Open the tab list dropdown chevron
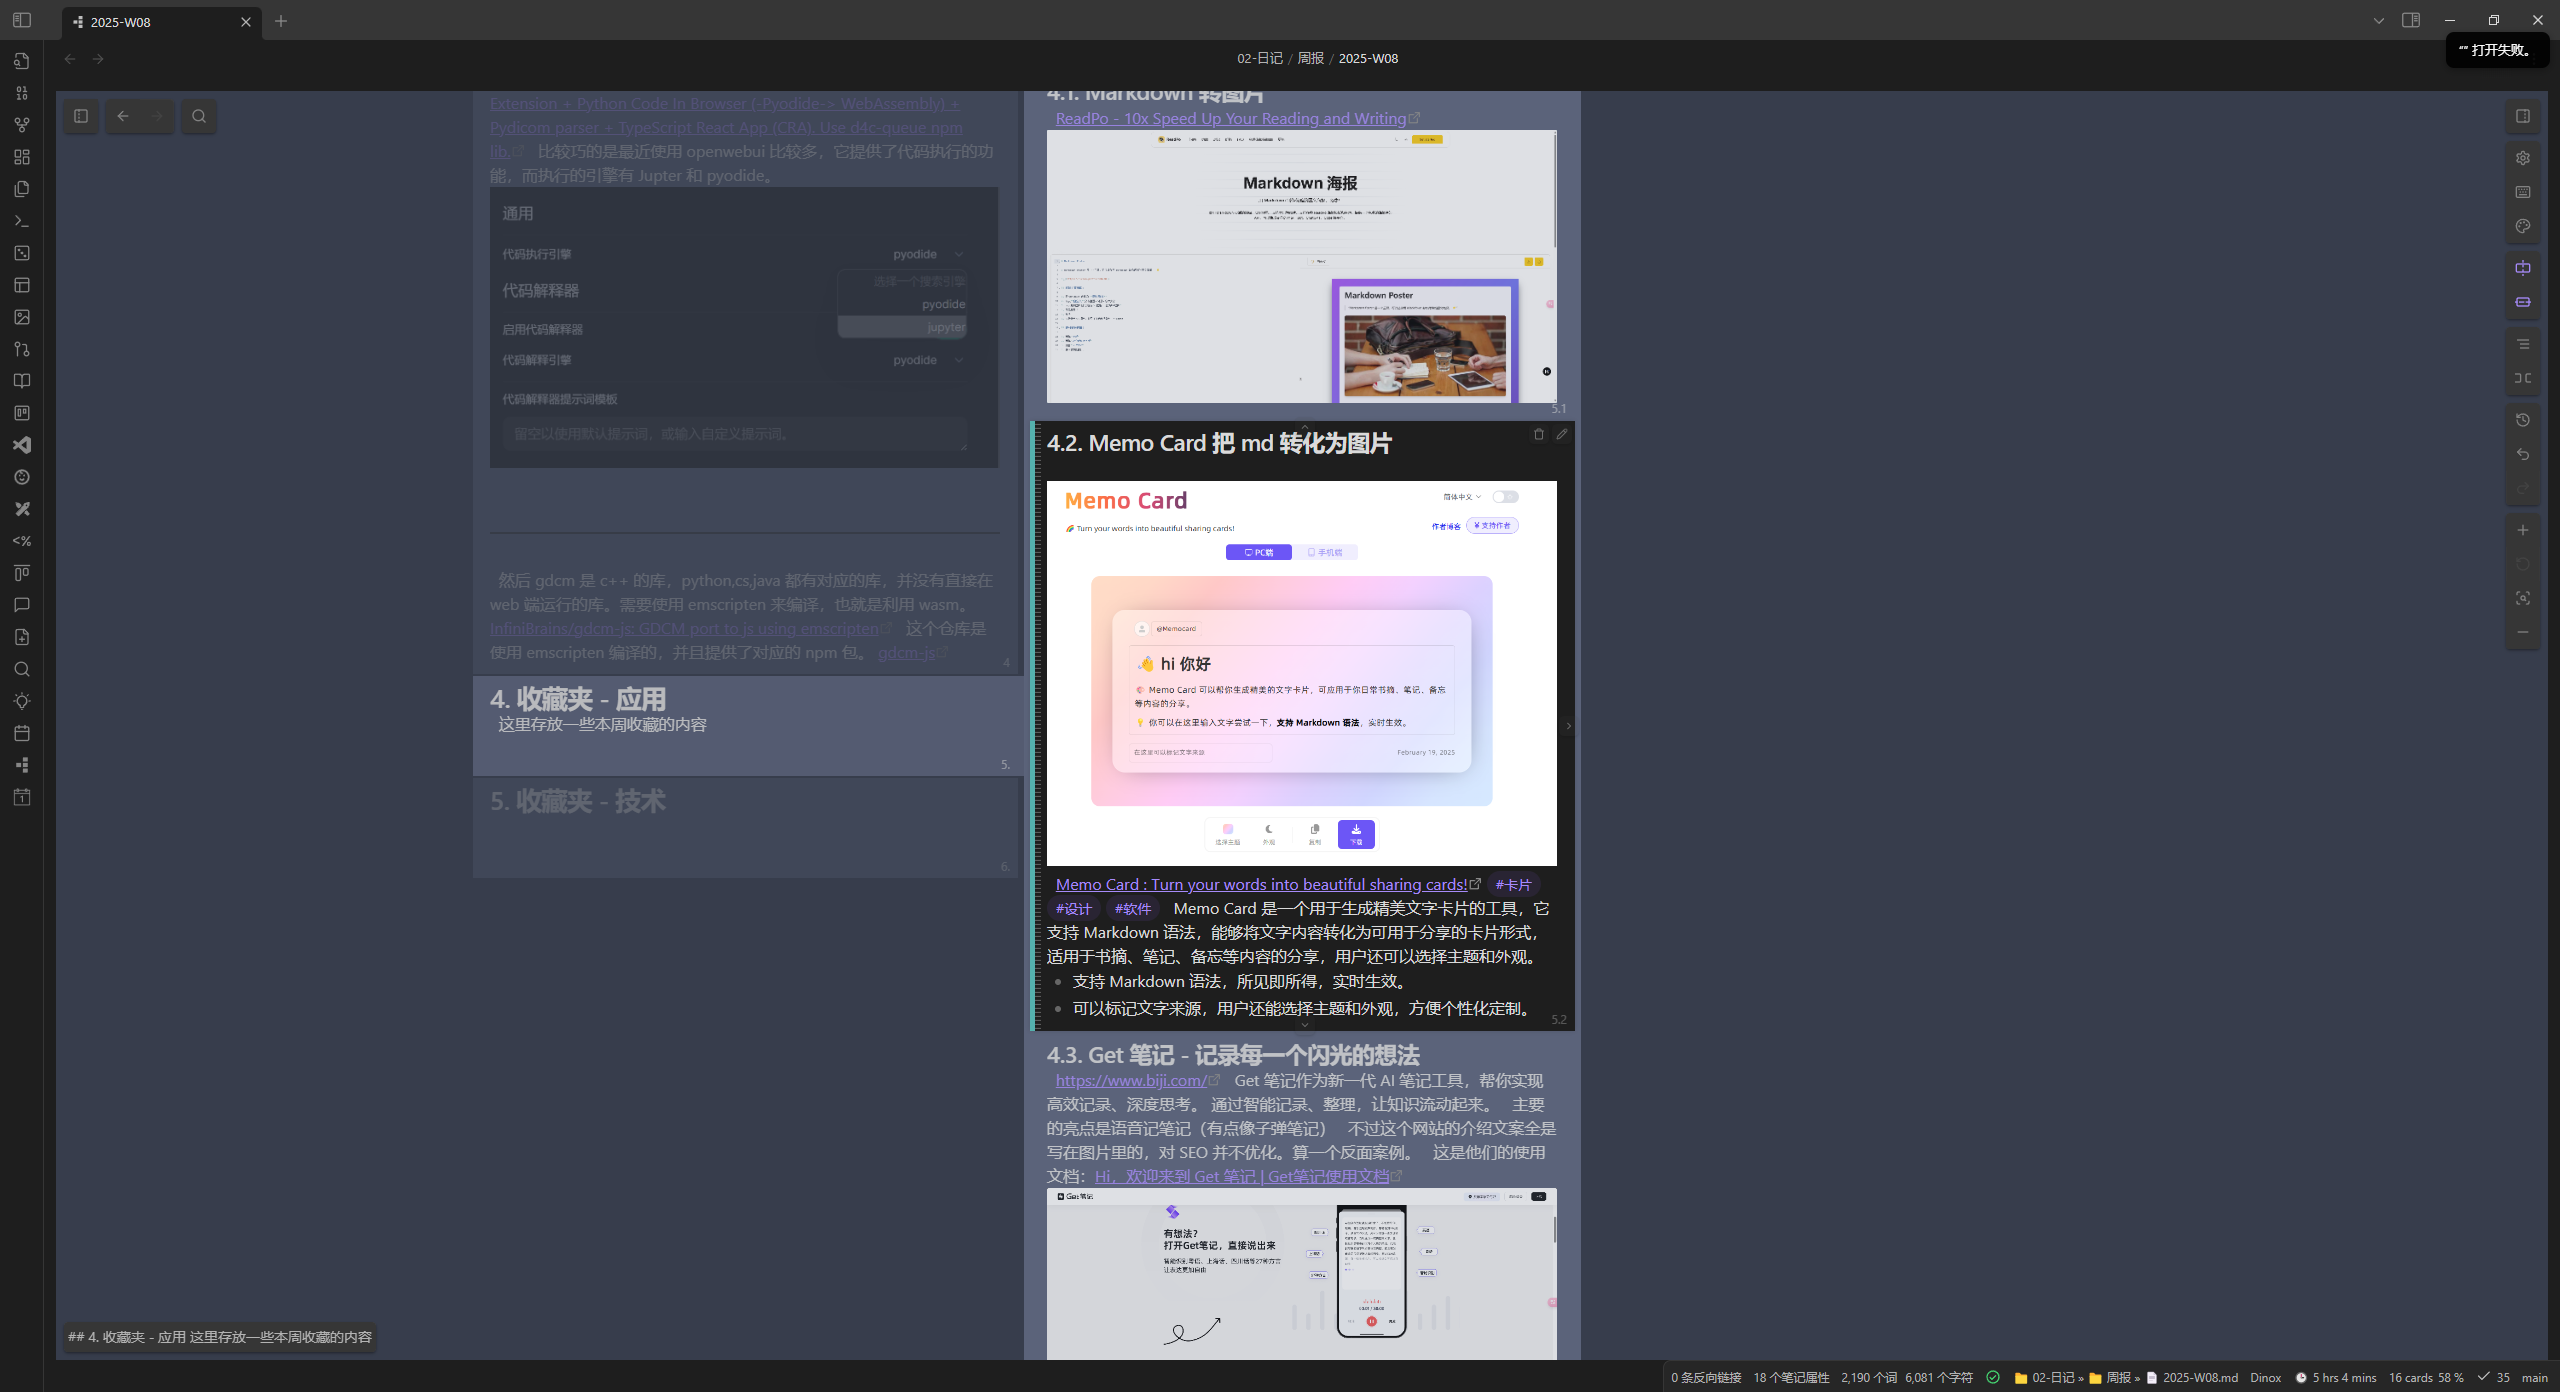 point(2379,20)
